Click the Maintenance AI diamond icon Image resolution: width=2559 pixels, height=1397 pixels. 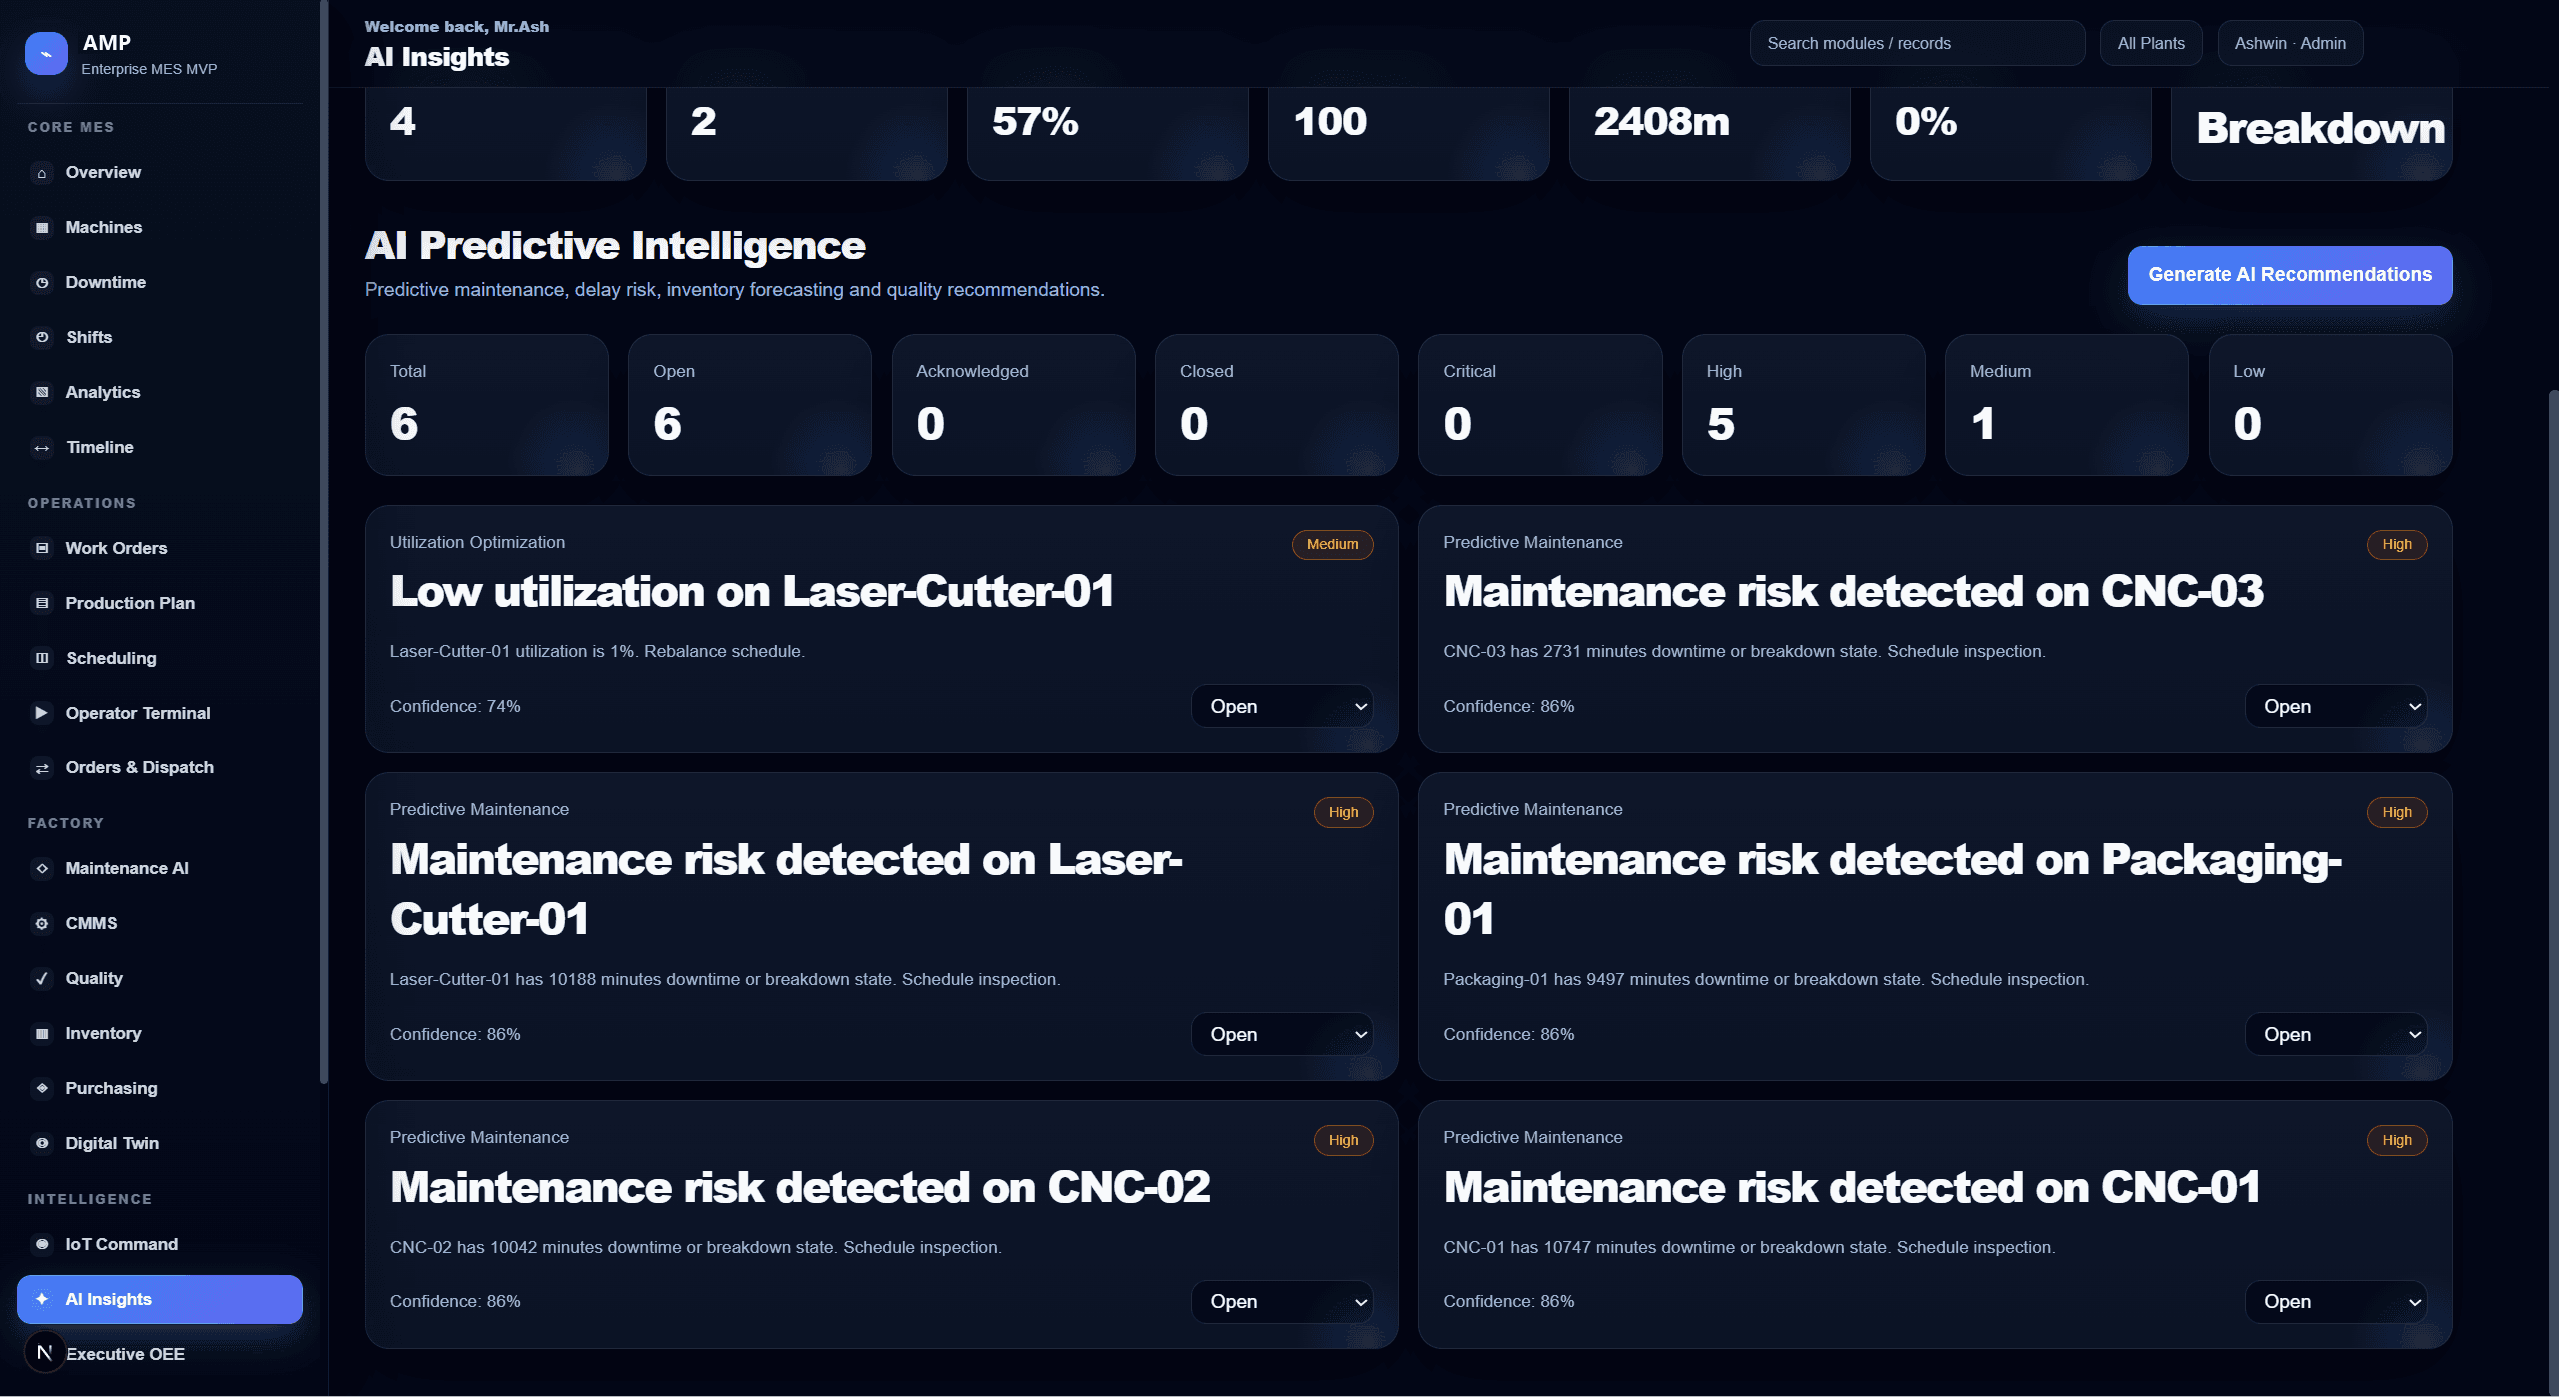point(42,869)
